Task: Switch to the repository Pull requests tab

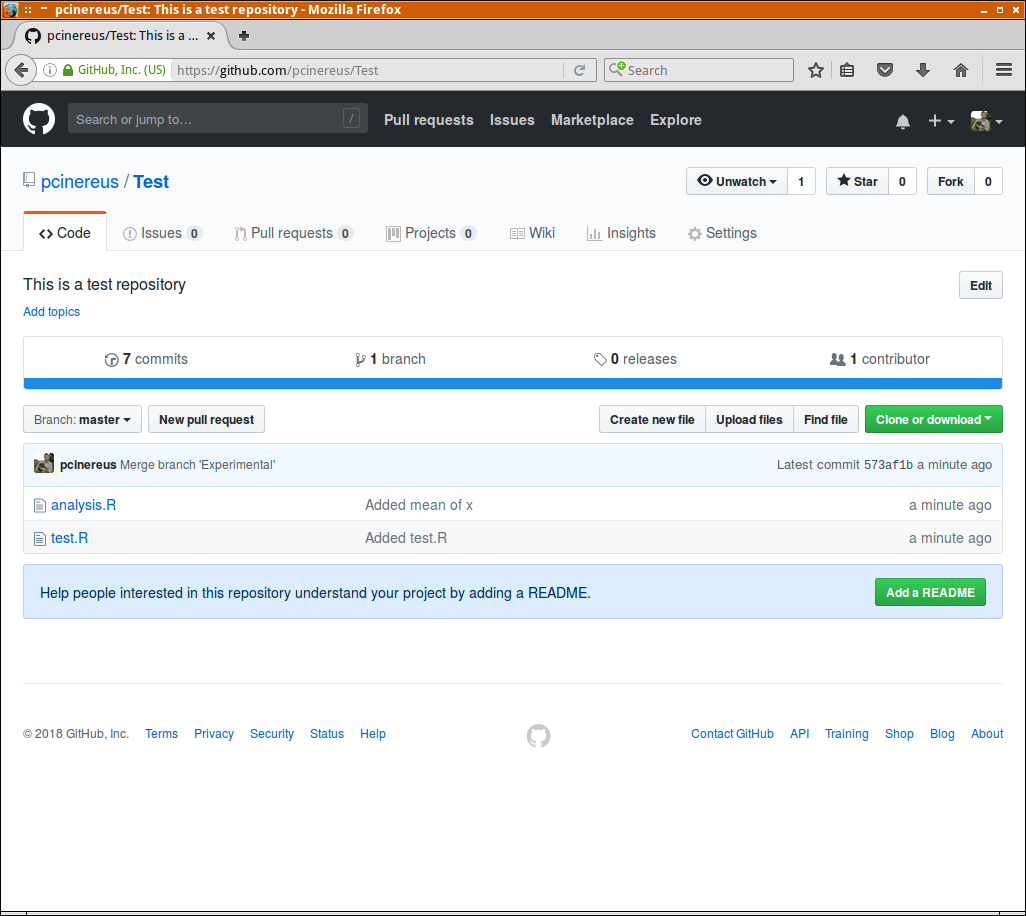Action: pos(294,233)
